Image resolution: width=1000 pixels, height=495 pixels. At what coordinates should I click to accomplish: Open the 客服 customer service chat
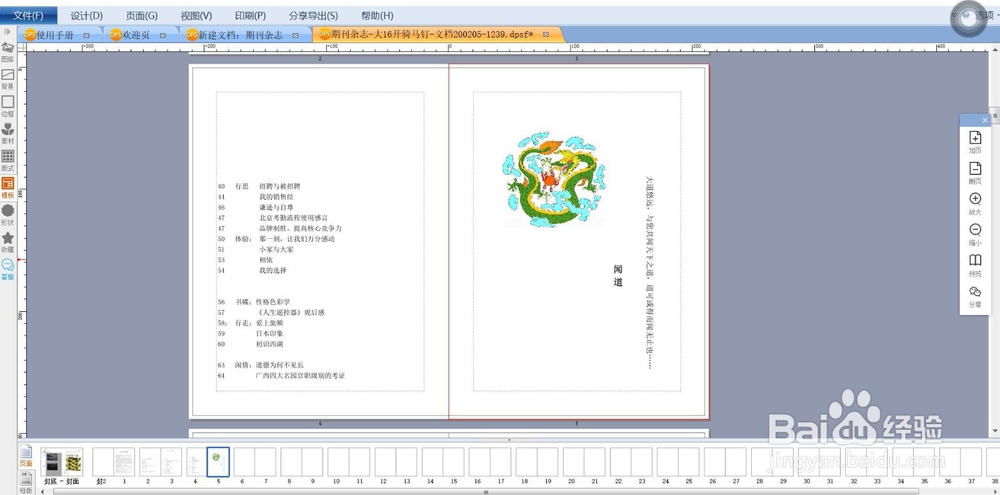point(8,269)
